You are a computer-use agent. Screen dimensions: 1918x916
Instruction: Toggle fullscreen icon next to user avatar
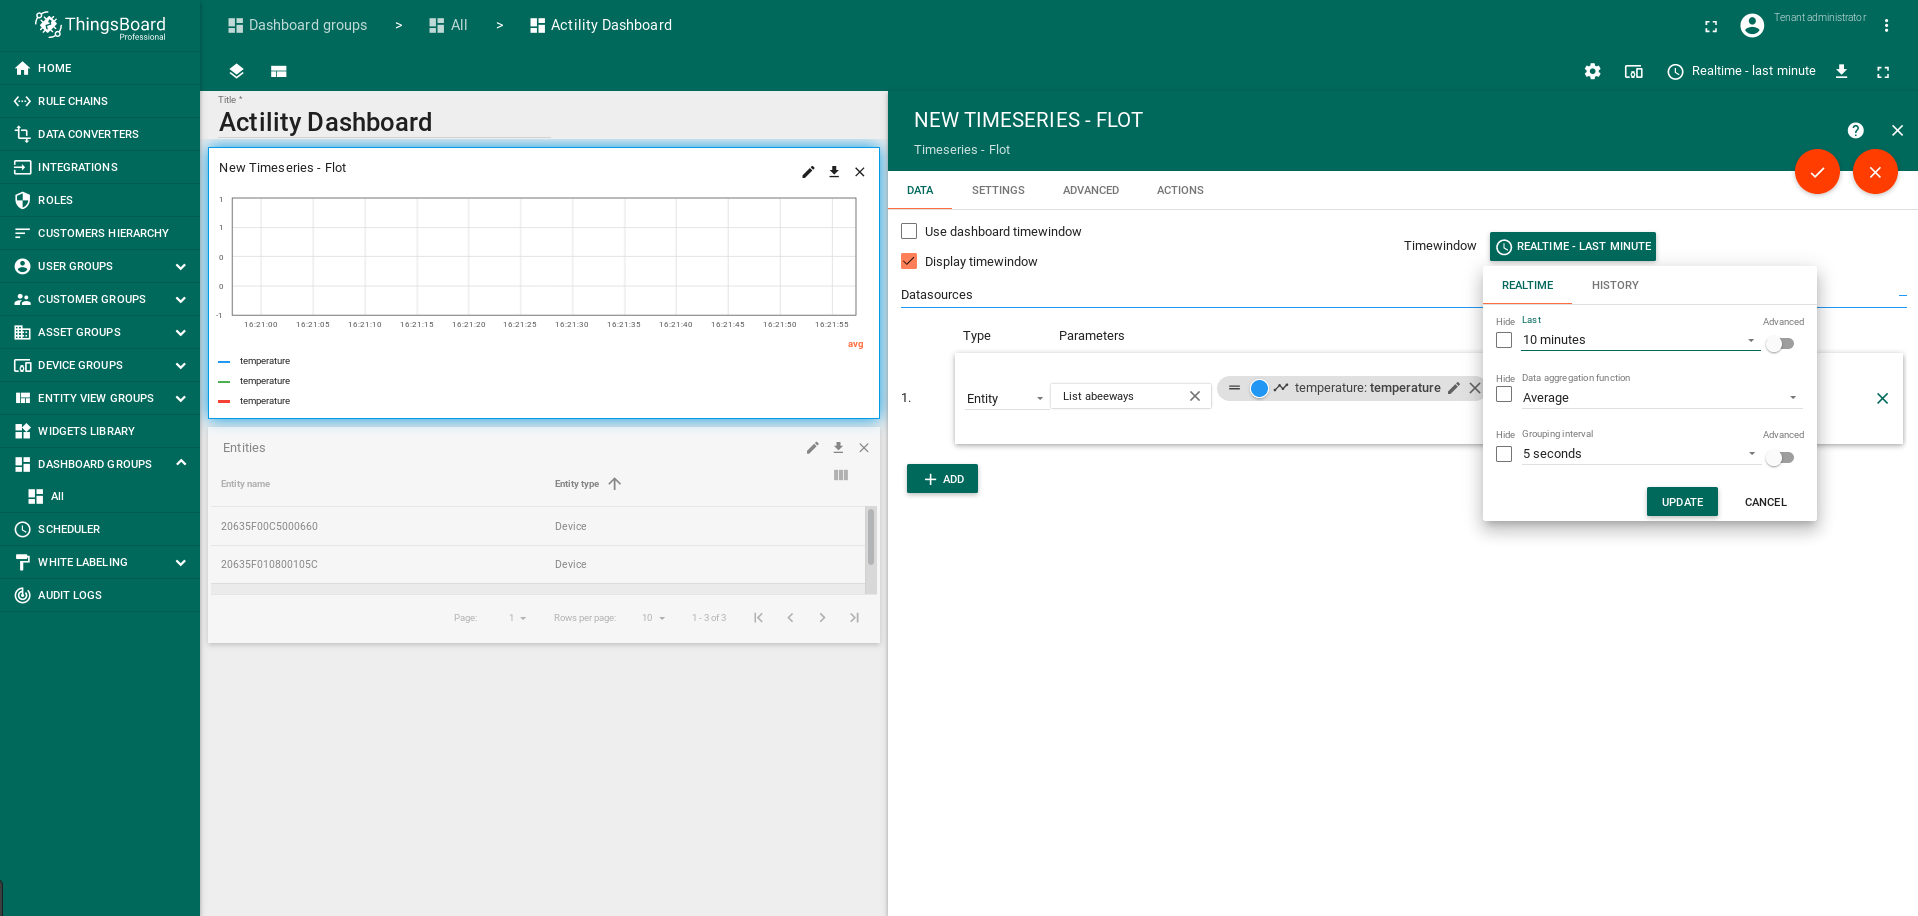tap(1711, 26)
